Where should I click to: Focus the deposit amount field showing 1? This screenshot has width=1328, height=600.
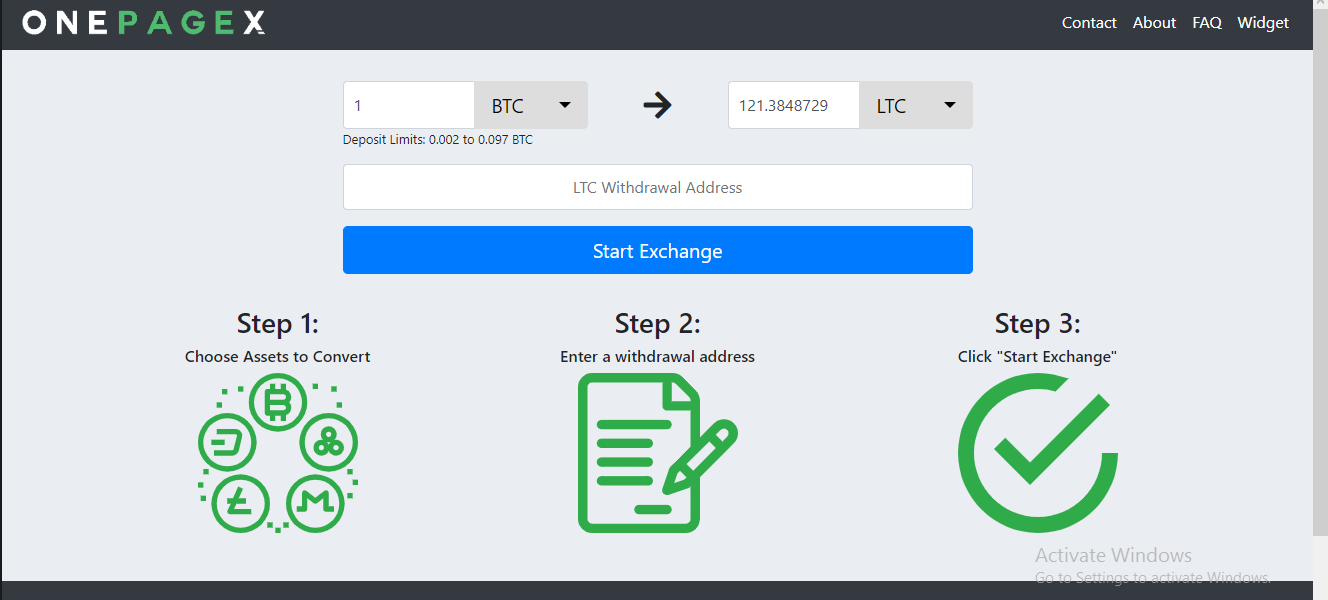tap(409, 105)
